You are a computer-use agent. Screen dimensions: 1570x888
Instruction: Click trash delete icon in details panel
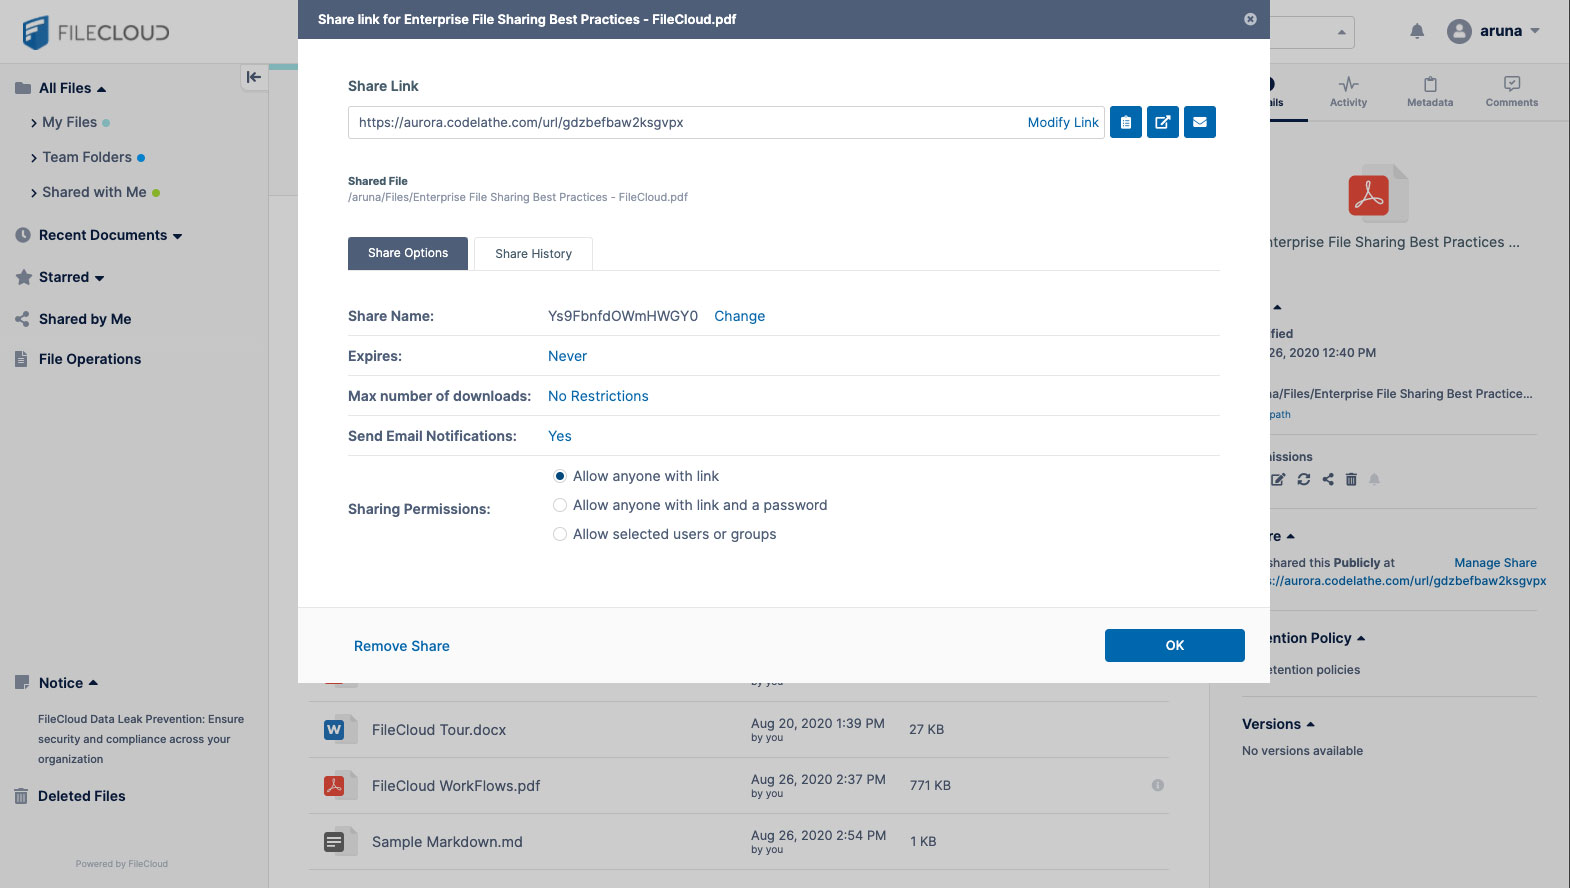1351,479
